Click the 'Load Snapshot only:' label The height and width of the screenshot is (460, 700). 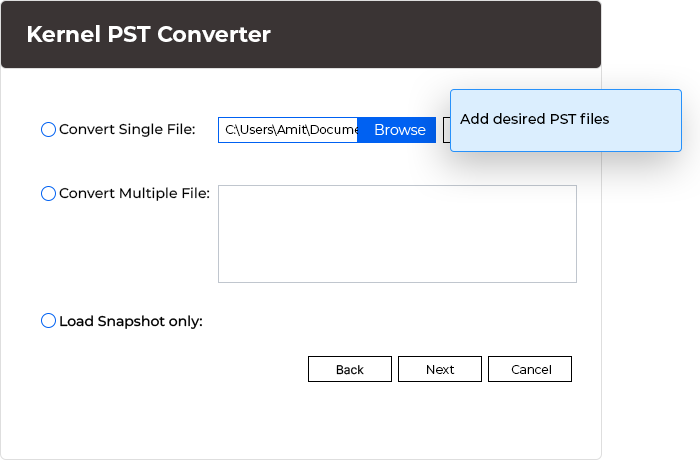click(131, 321)
